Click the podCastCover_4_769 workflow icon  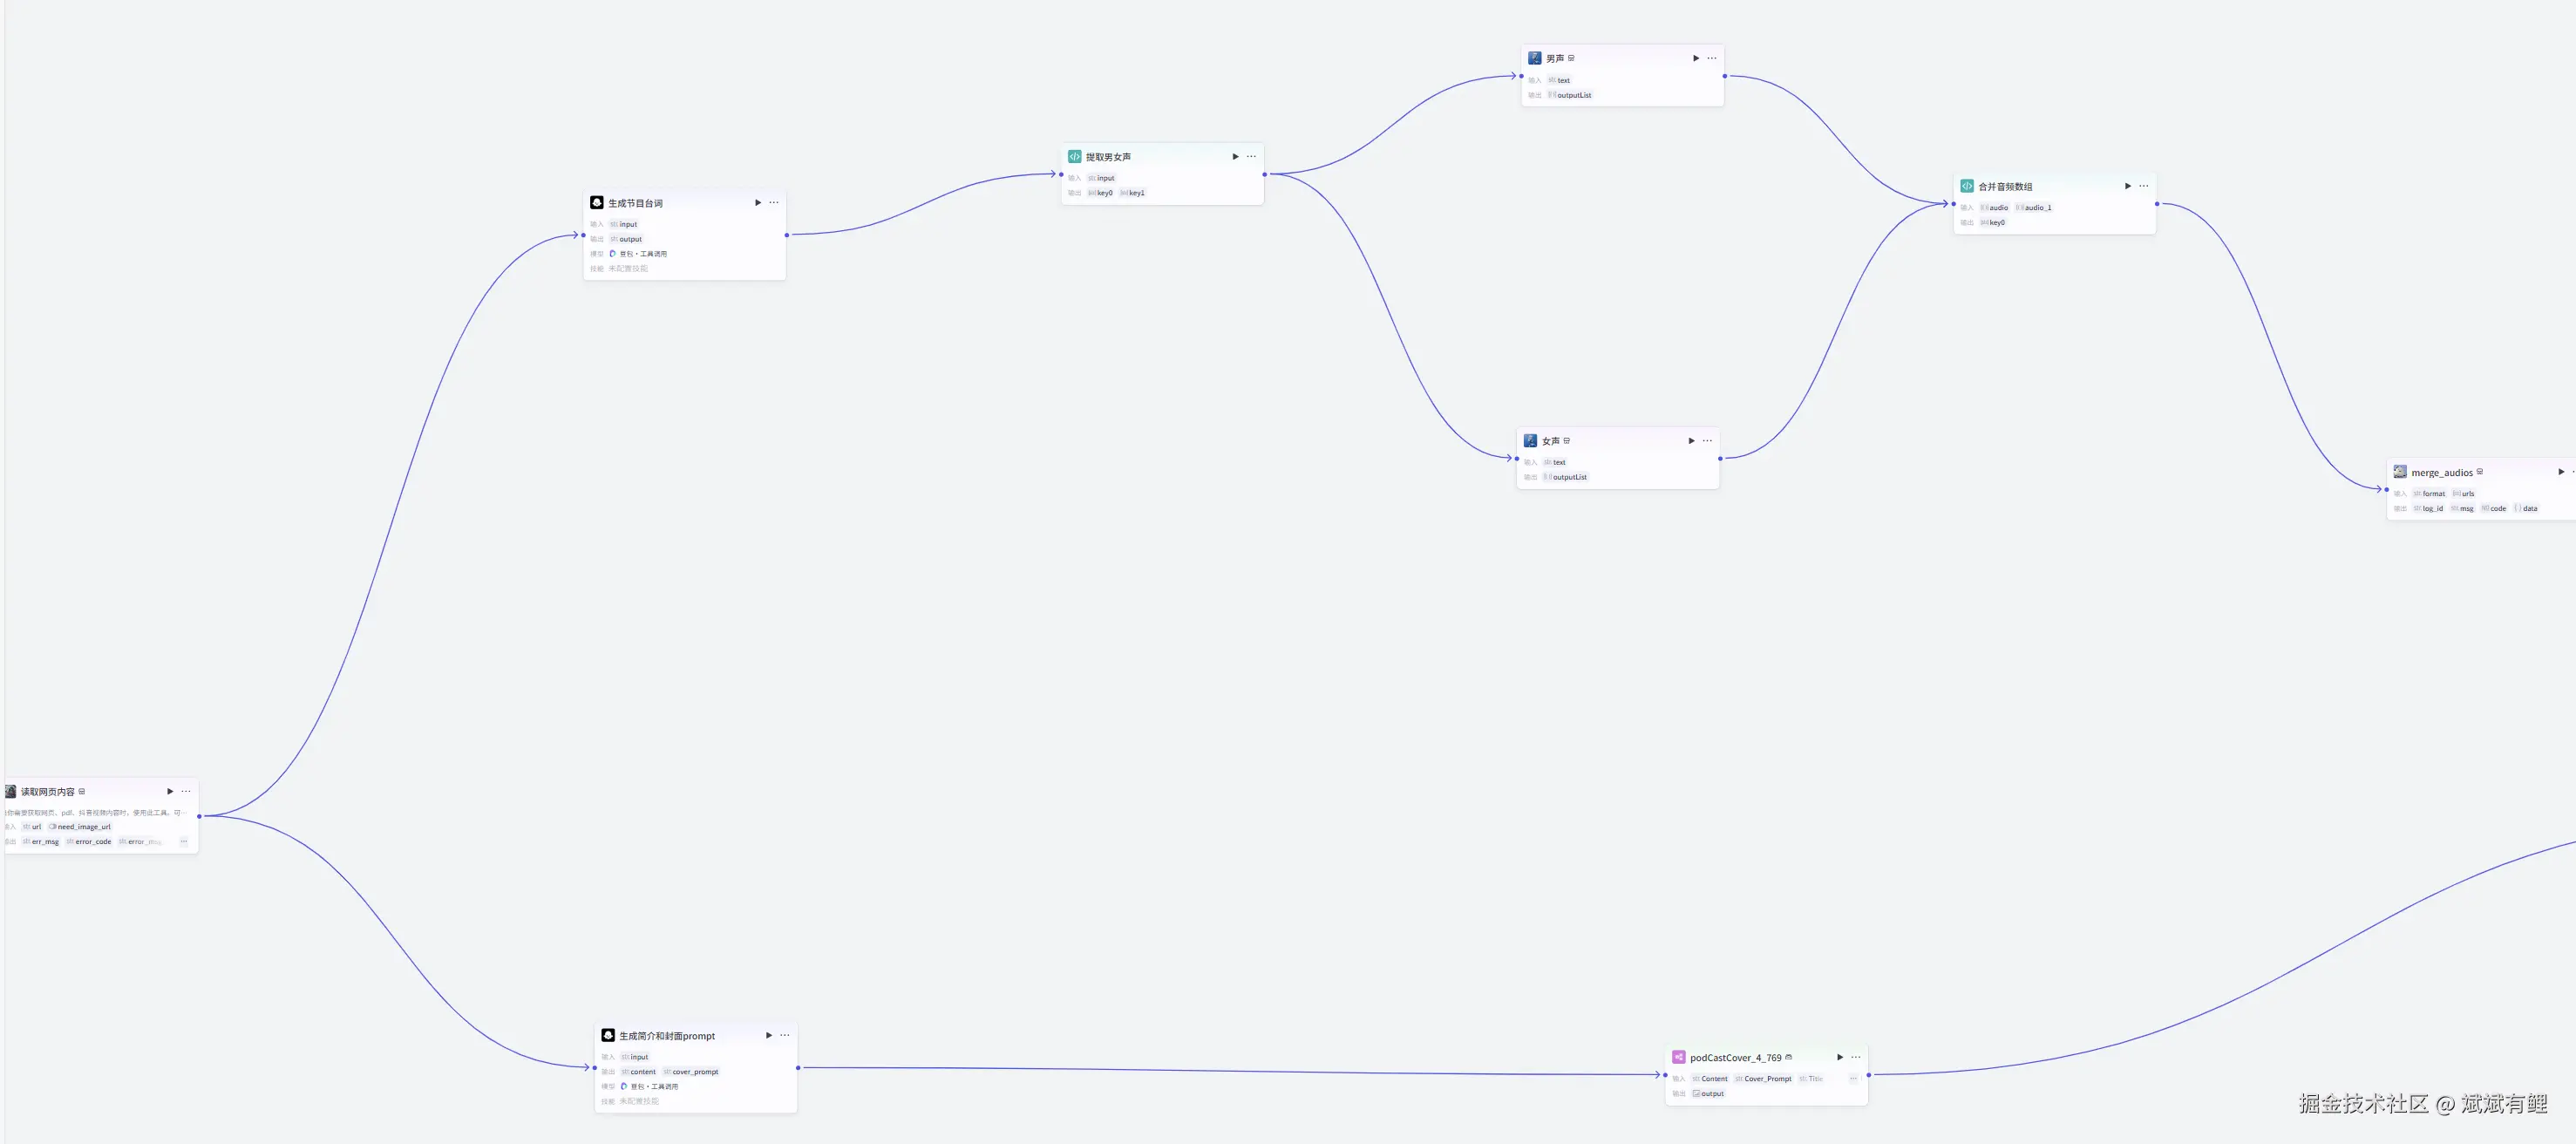[x=1678, y=1057]
